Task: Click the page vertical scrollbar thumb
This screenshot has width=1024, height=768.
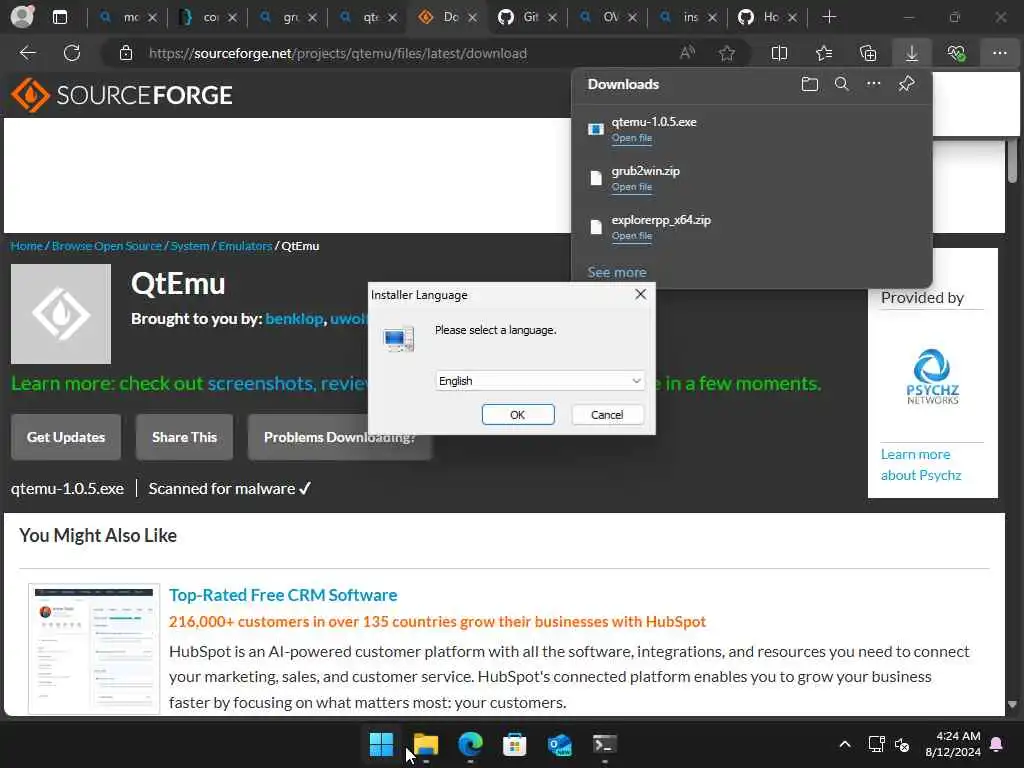Action: pos(1012,160)
